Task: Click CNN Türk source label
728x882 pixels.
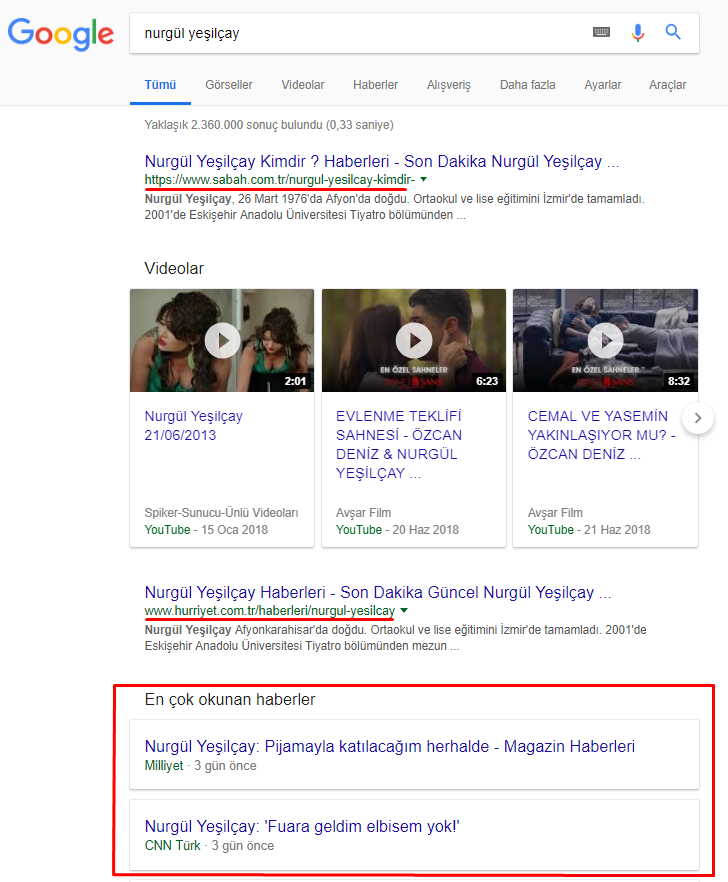Action: [x=172, y=845]
